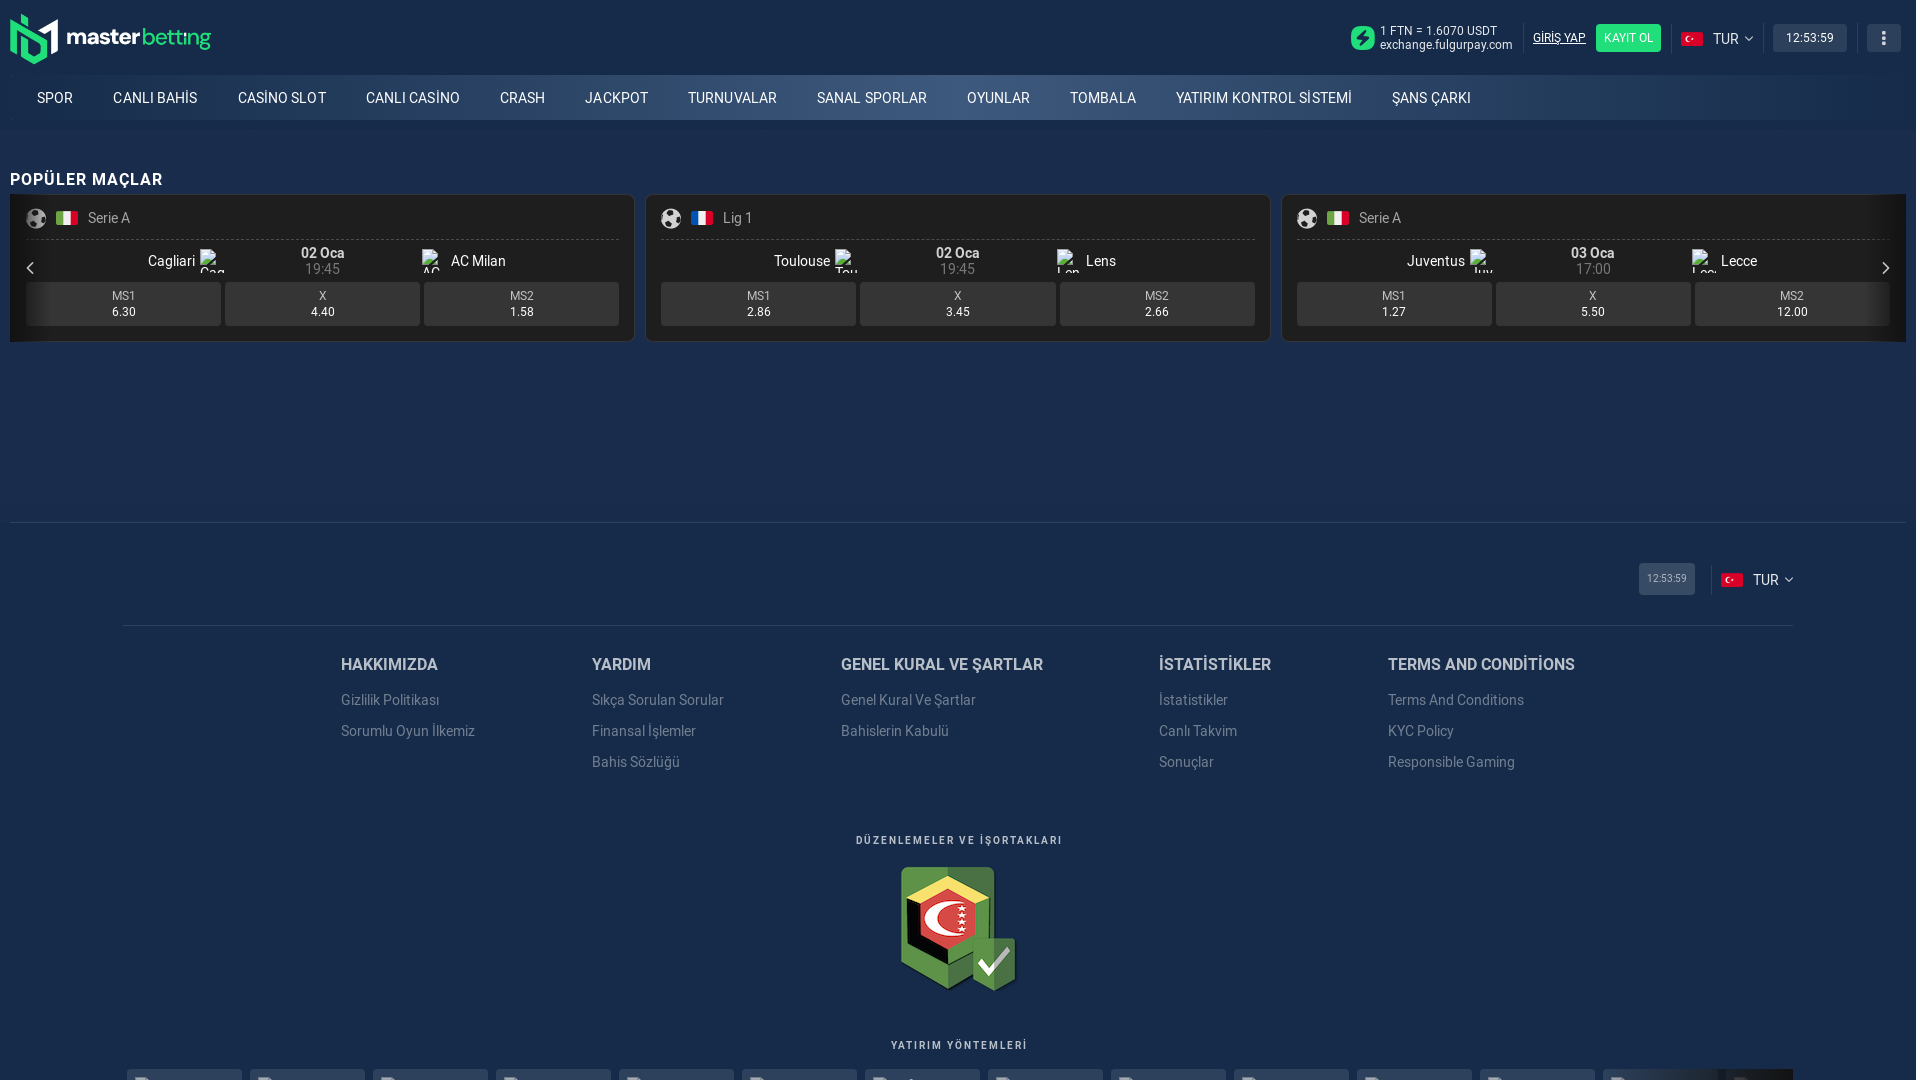1920x1080 pixels.
Task: Bet MS1 6.30 on Cagliari
Action: point(124,304)
